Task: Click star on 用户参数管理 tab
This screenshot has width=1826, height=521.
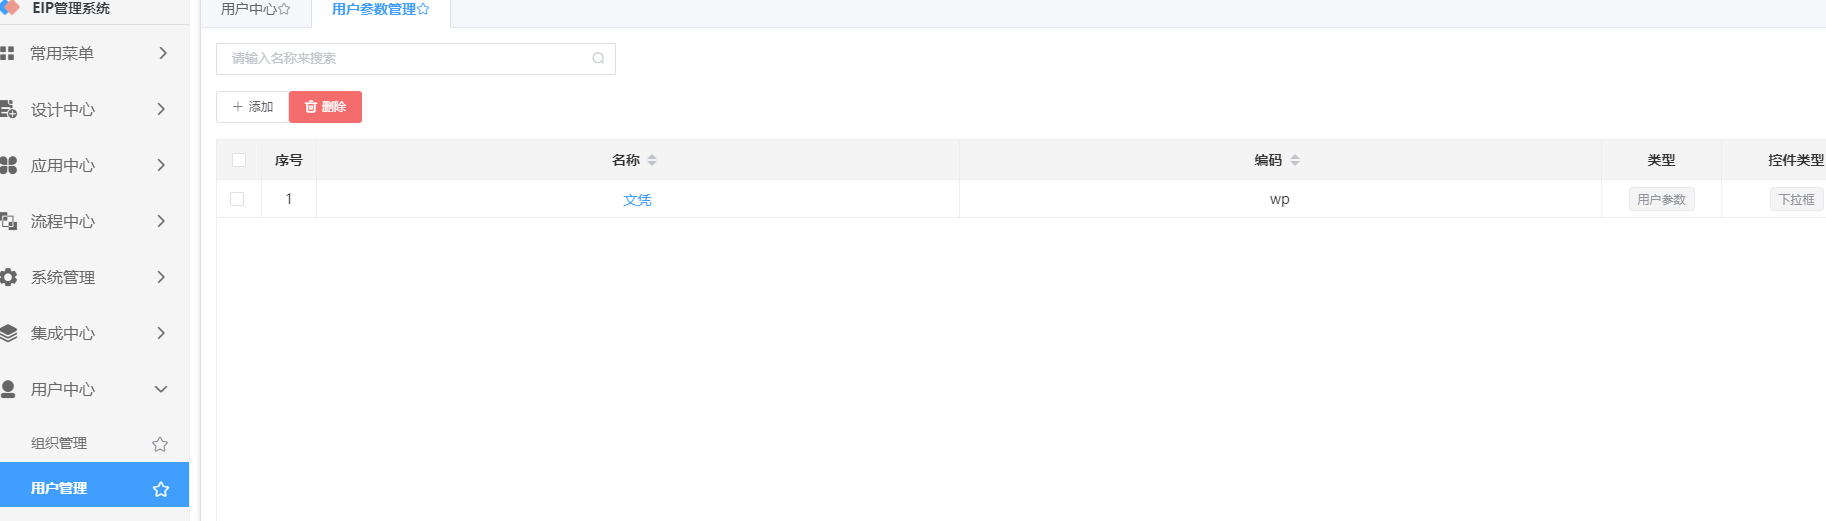Action: [x=423, y=9]
